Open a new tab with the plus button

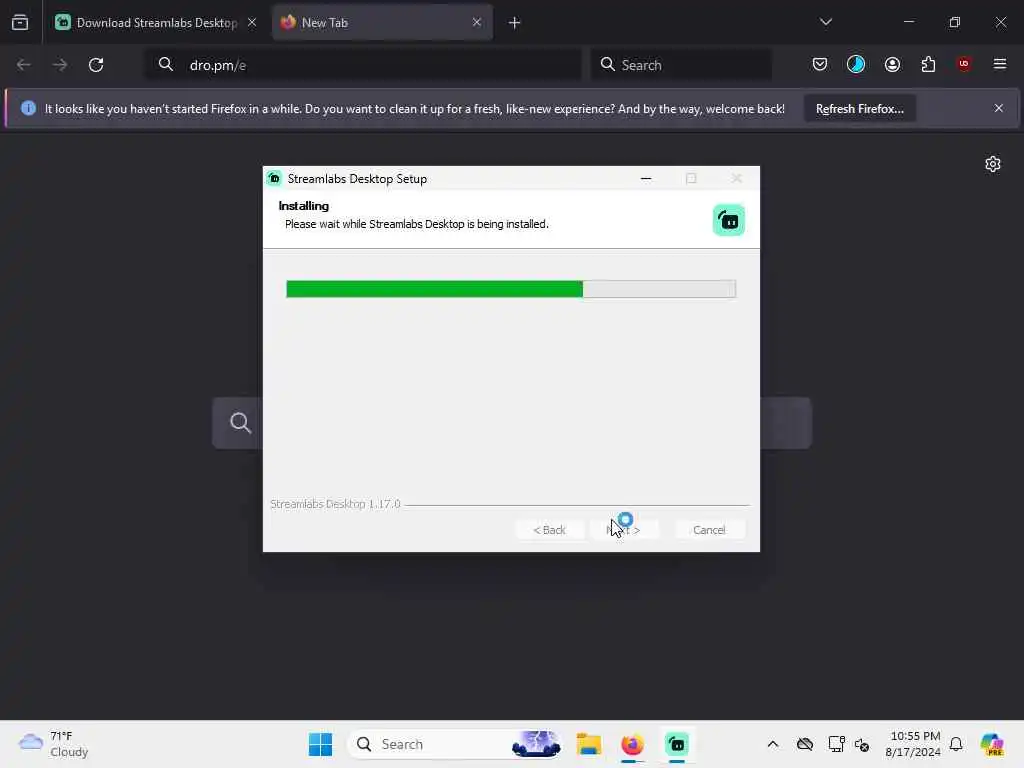pos(515,23)
